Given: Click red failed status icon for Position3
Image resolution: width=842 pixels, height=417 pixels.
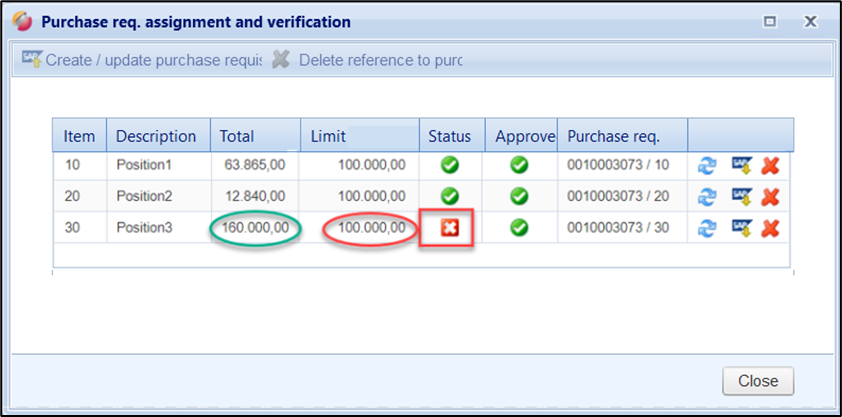Looking at the screenshot, I should (449, 228).
